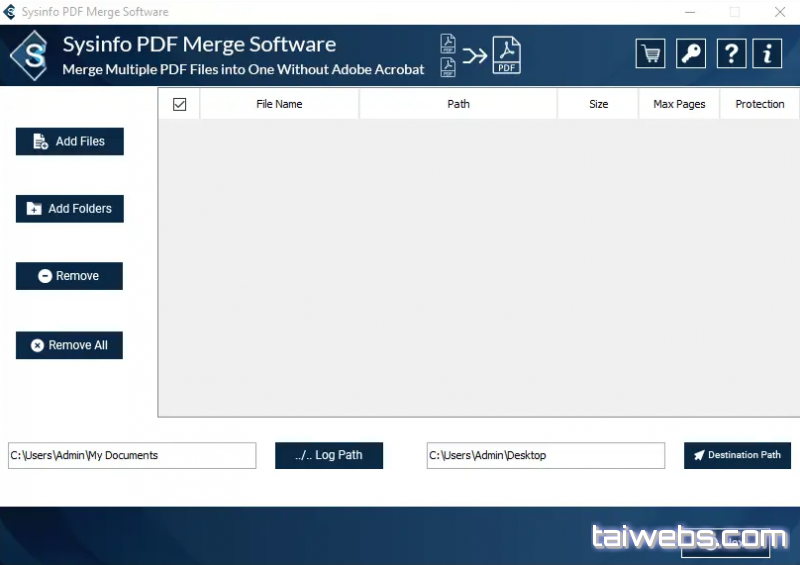Screen dimensions: 800x565
Task: Open the Log Path browse button
Action: [329, 455]
